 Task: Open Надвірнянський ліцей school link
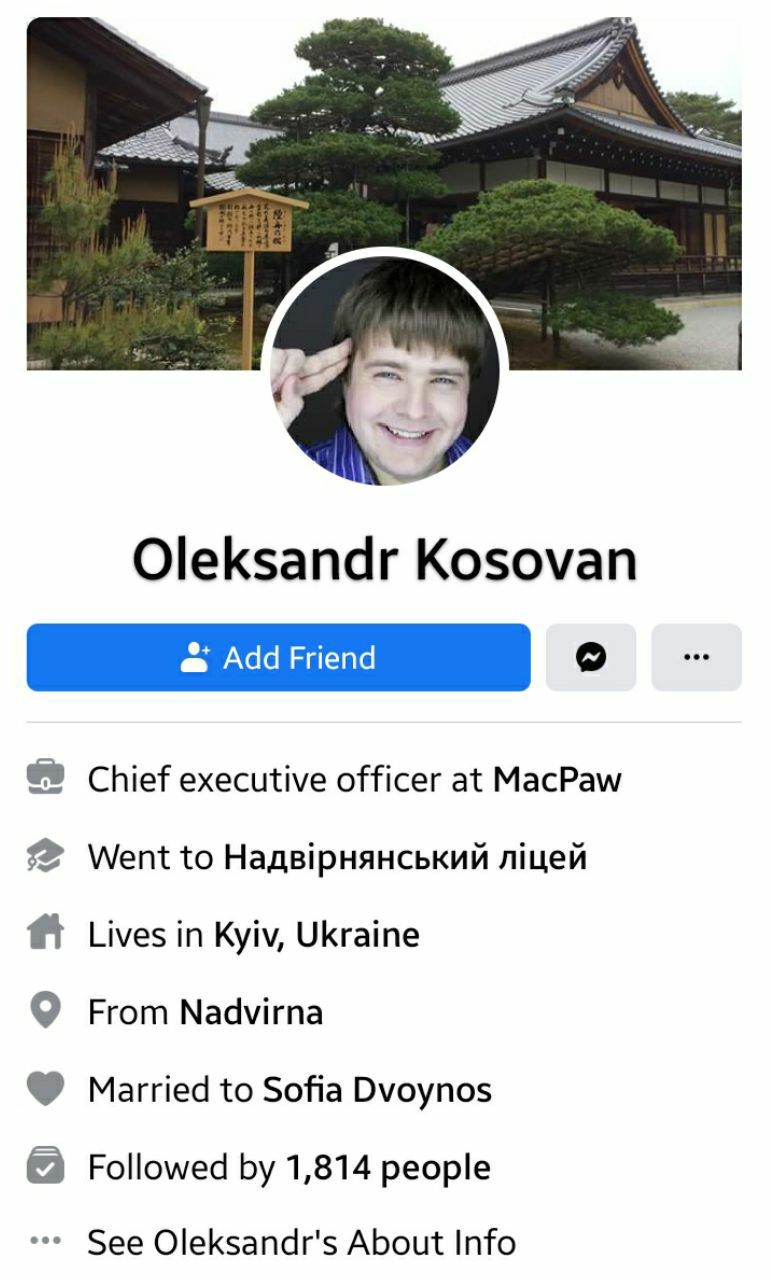(x=405, y=857)
